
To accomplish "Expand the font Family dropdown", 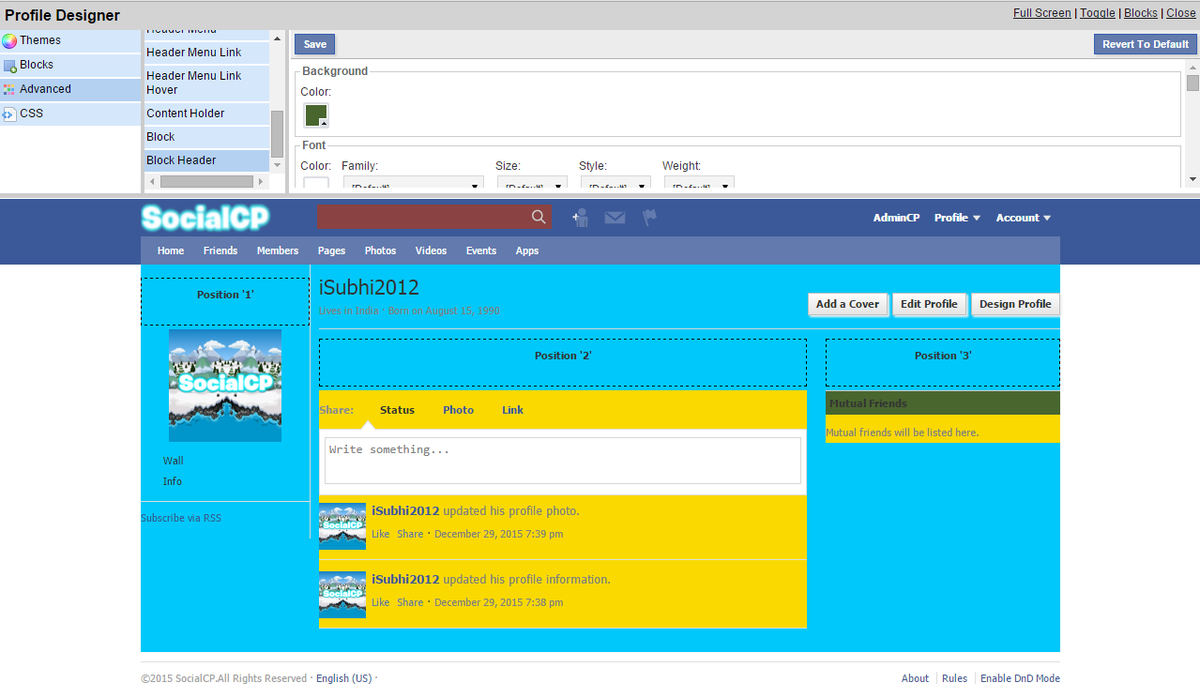I will (412, 185).
